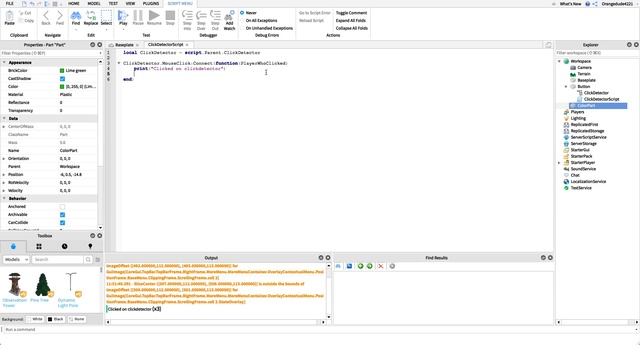Screen dimensions: 640x360
Task: Switch to the HOME ribbon tab
Action: coord(74,3)
